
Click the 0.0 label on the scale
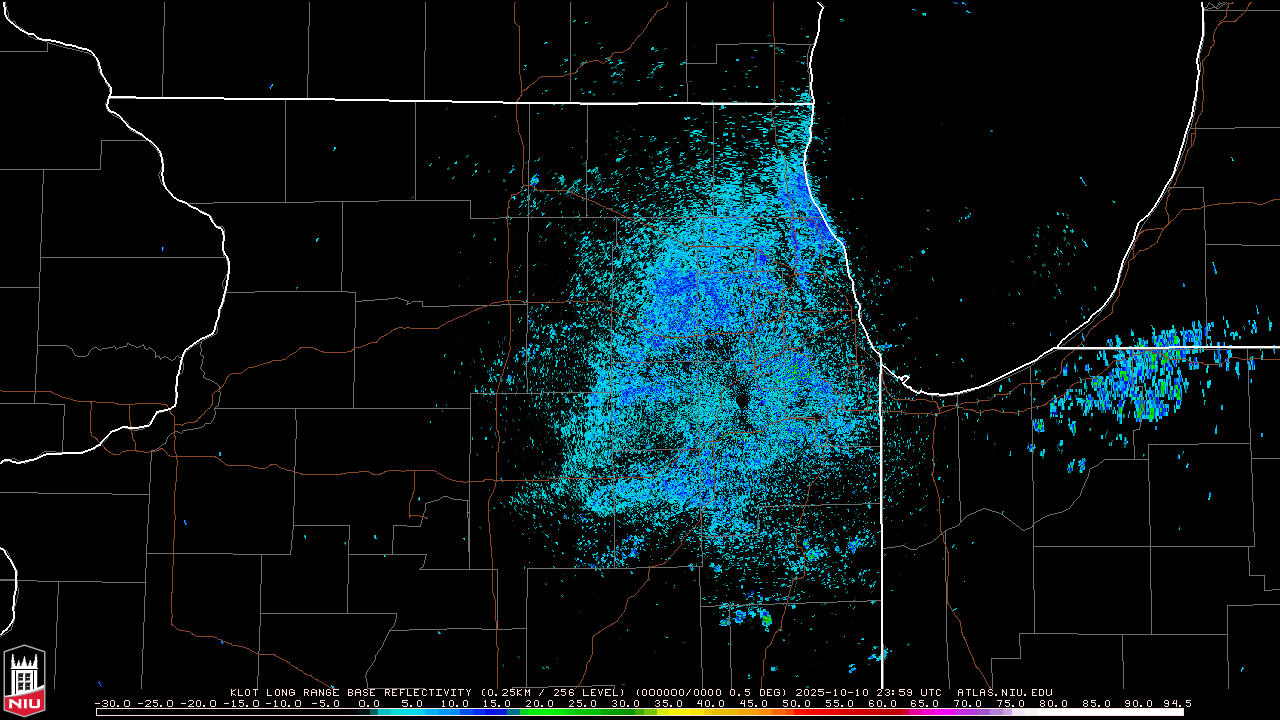[369, 703]
